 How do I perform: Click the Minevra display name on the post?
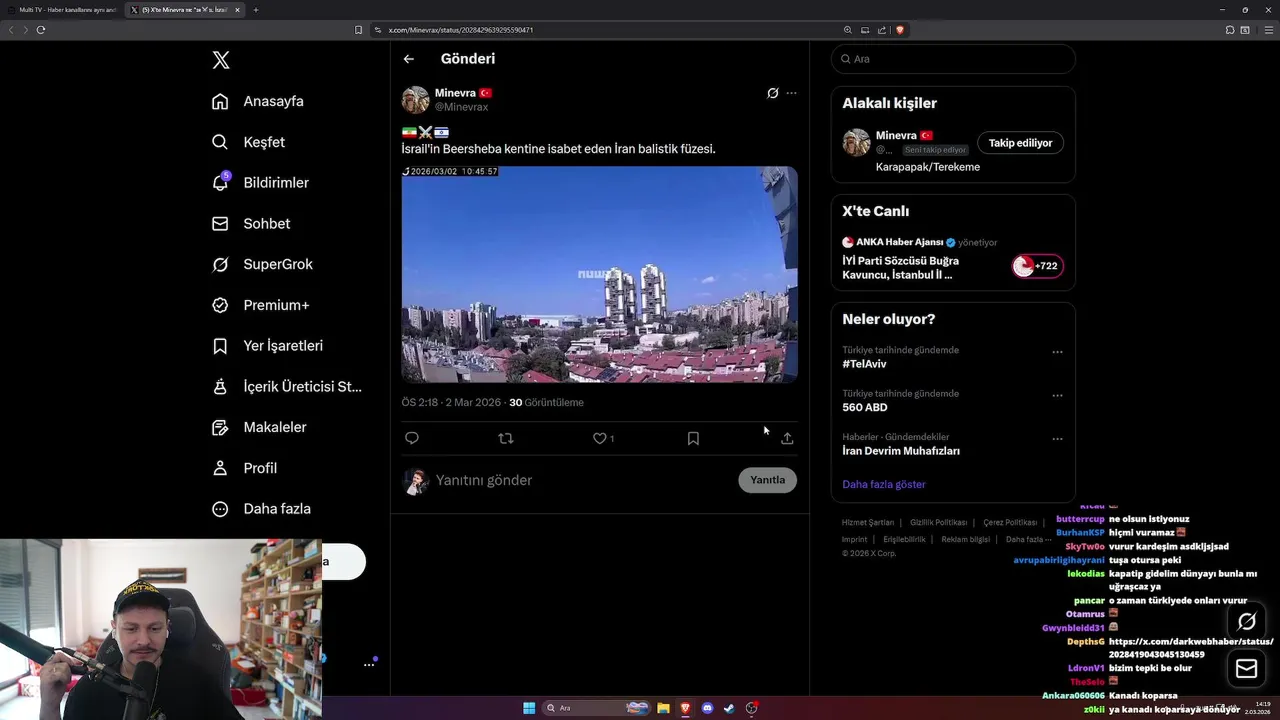455,93
